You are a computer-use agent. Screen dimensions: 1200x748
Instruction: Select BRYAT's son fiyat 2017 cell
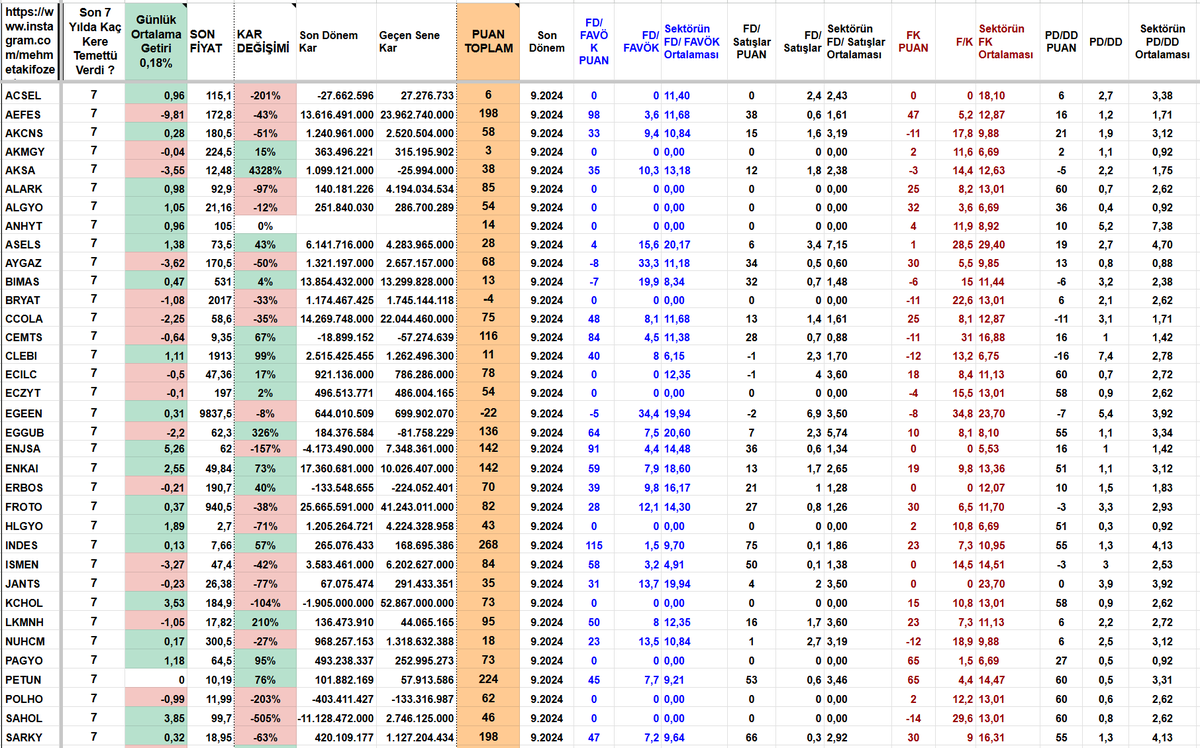click(x=209, y=299)
